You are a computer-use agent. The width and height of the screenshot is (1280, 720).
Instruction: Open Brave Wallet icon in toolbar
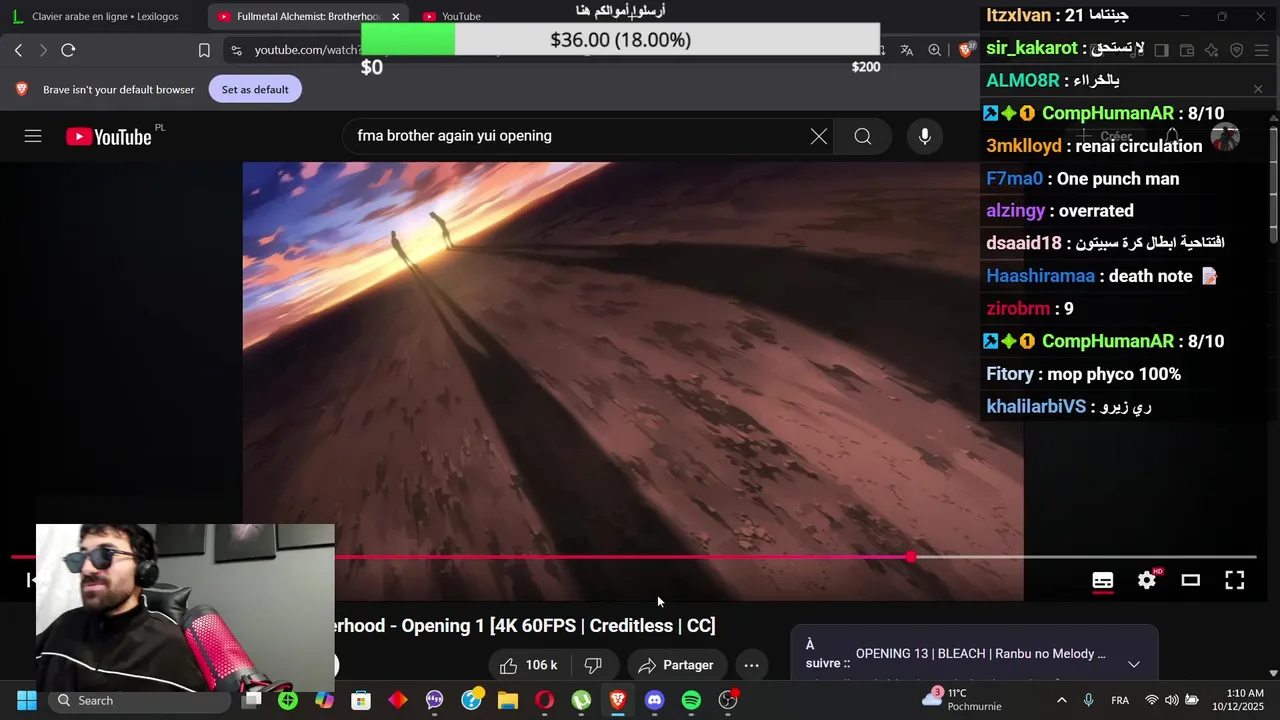click(1187, 50)
